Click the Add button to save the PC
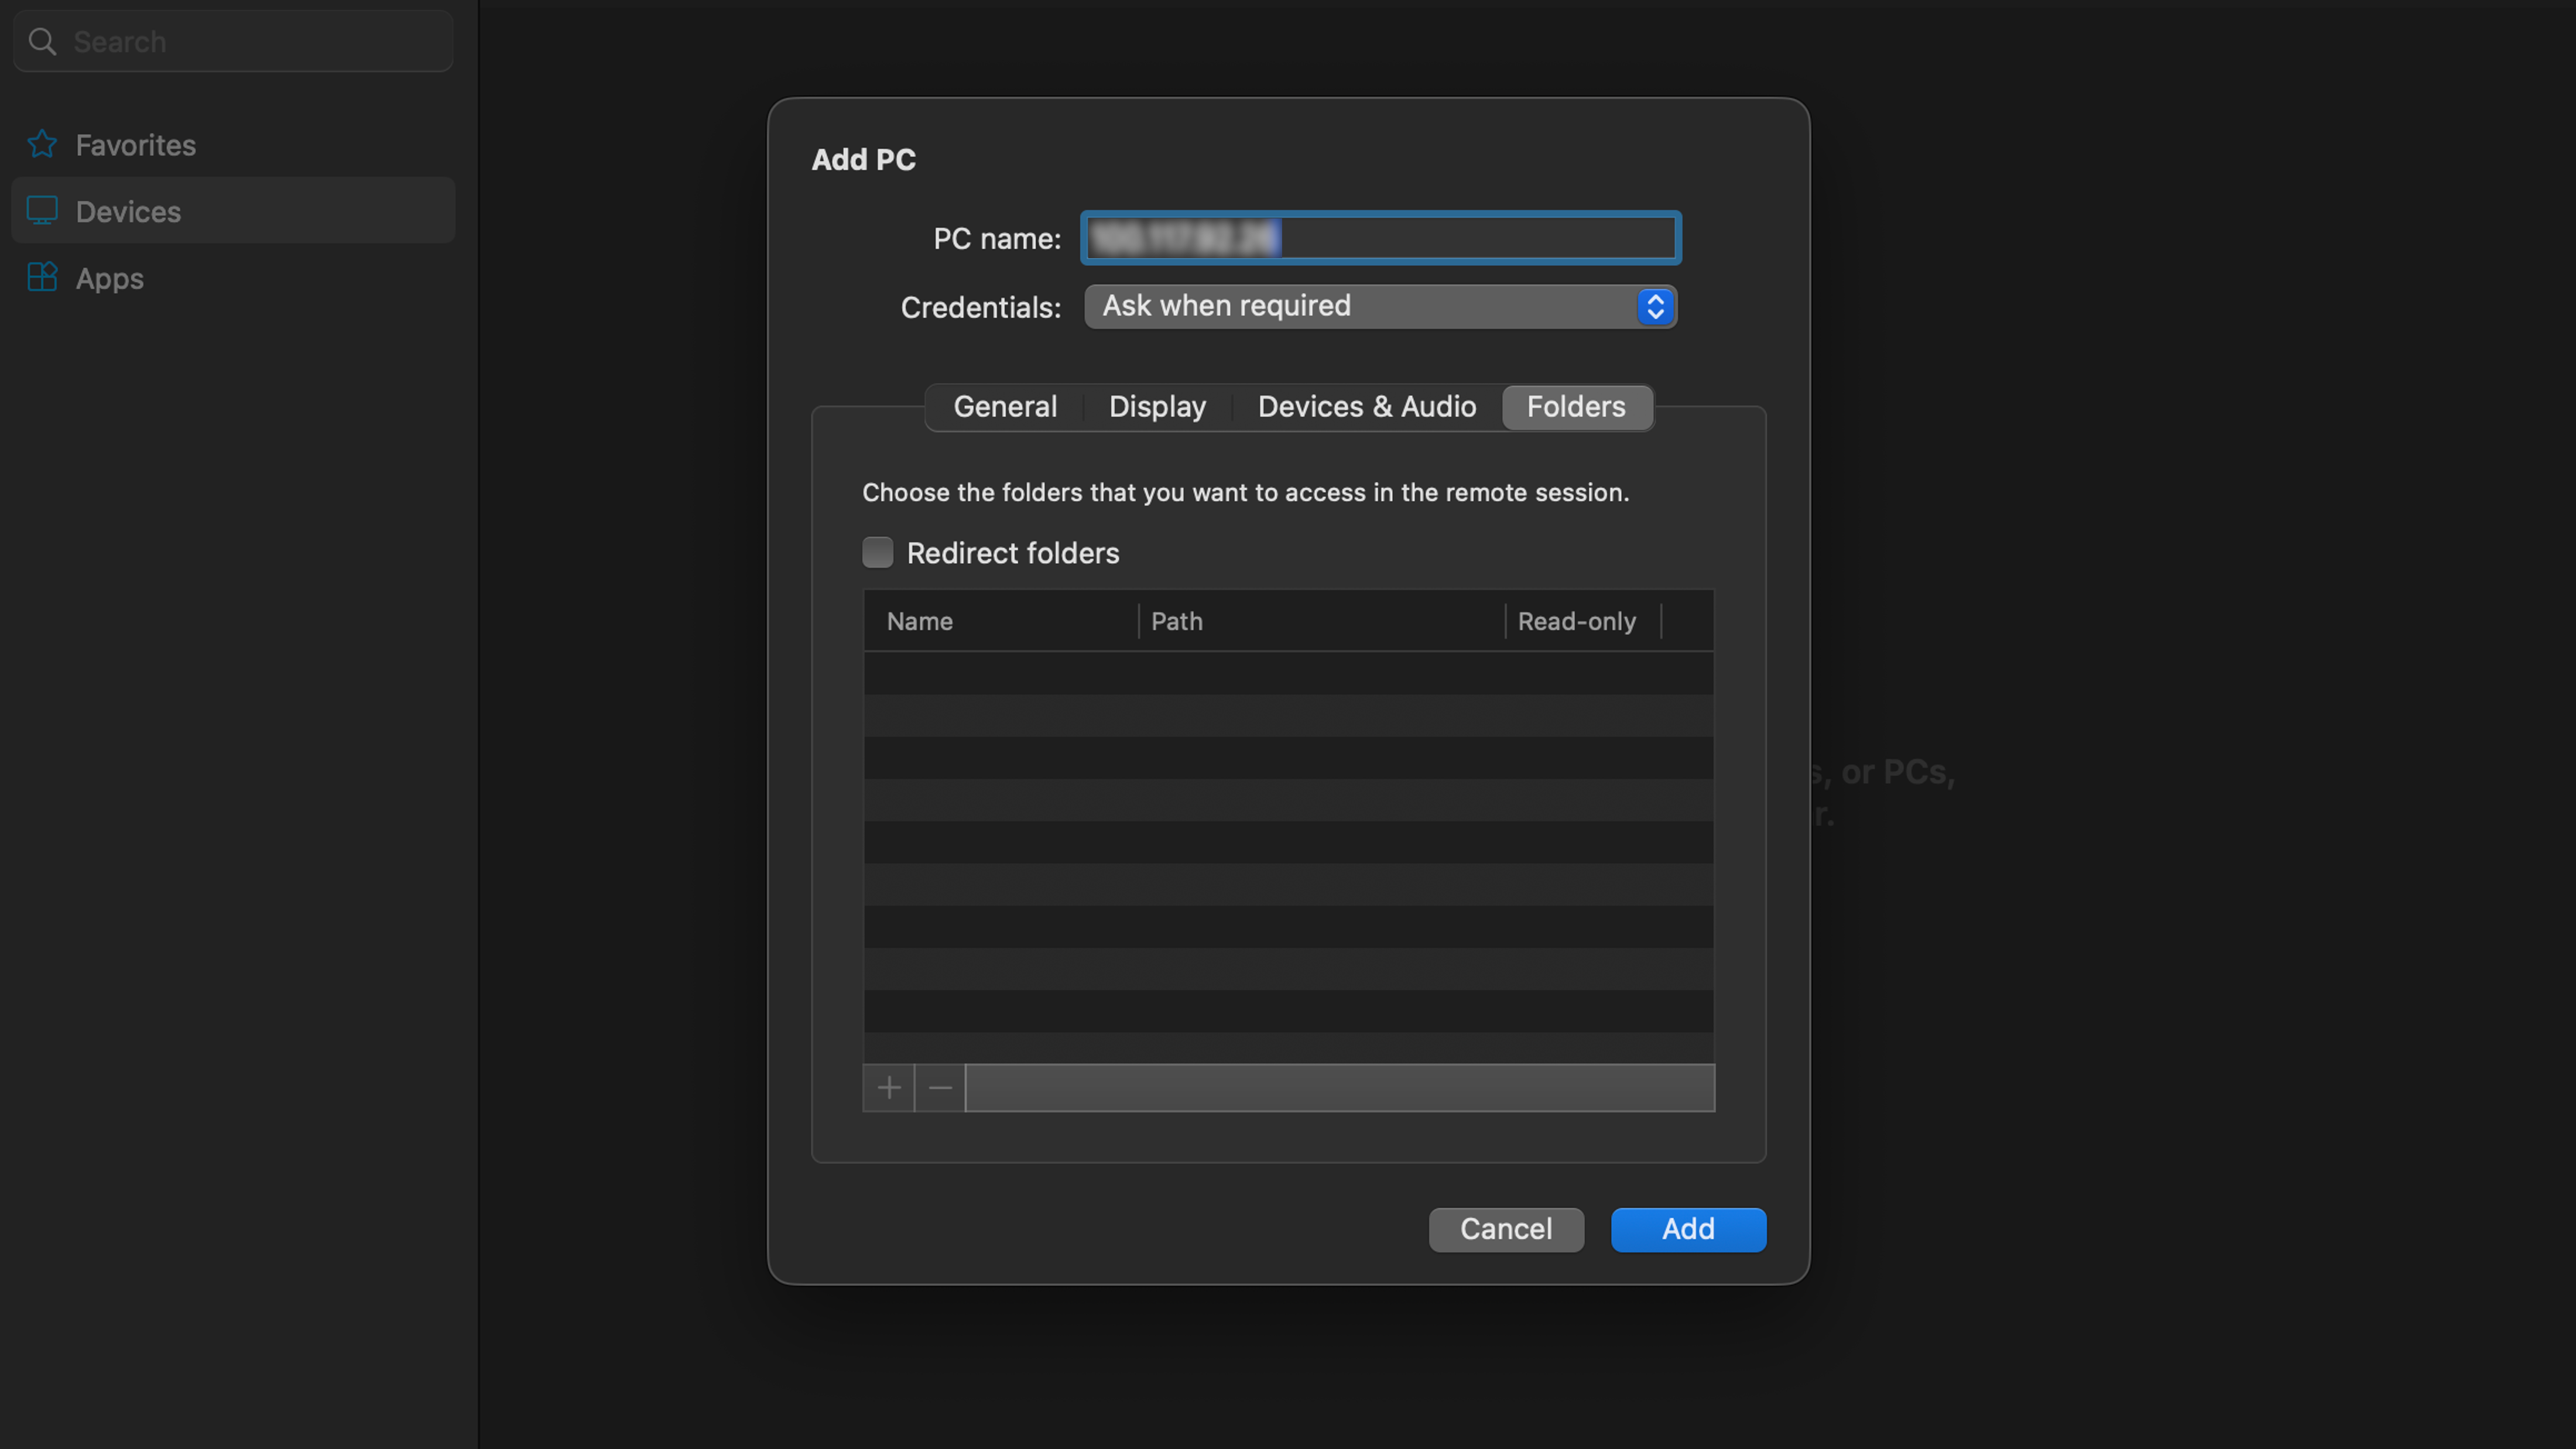The height and width of the screenshot is (1449, 2576). tap(1688, 1229)
